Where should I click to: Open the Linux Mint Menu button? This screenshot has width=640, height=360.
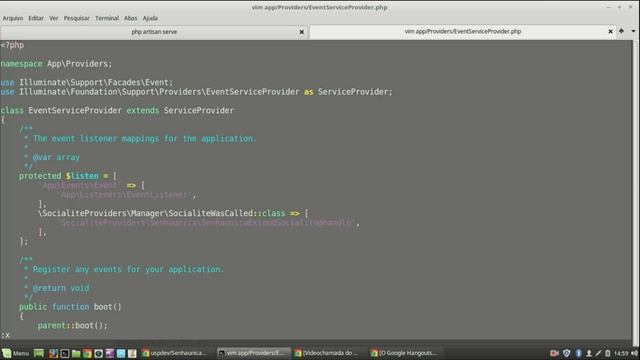point(16,353)
